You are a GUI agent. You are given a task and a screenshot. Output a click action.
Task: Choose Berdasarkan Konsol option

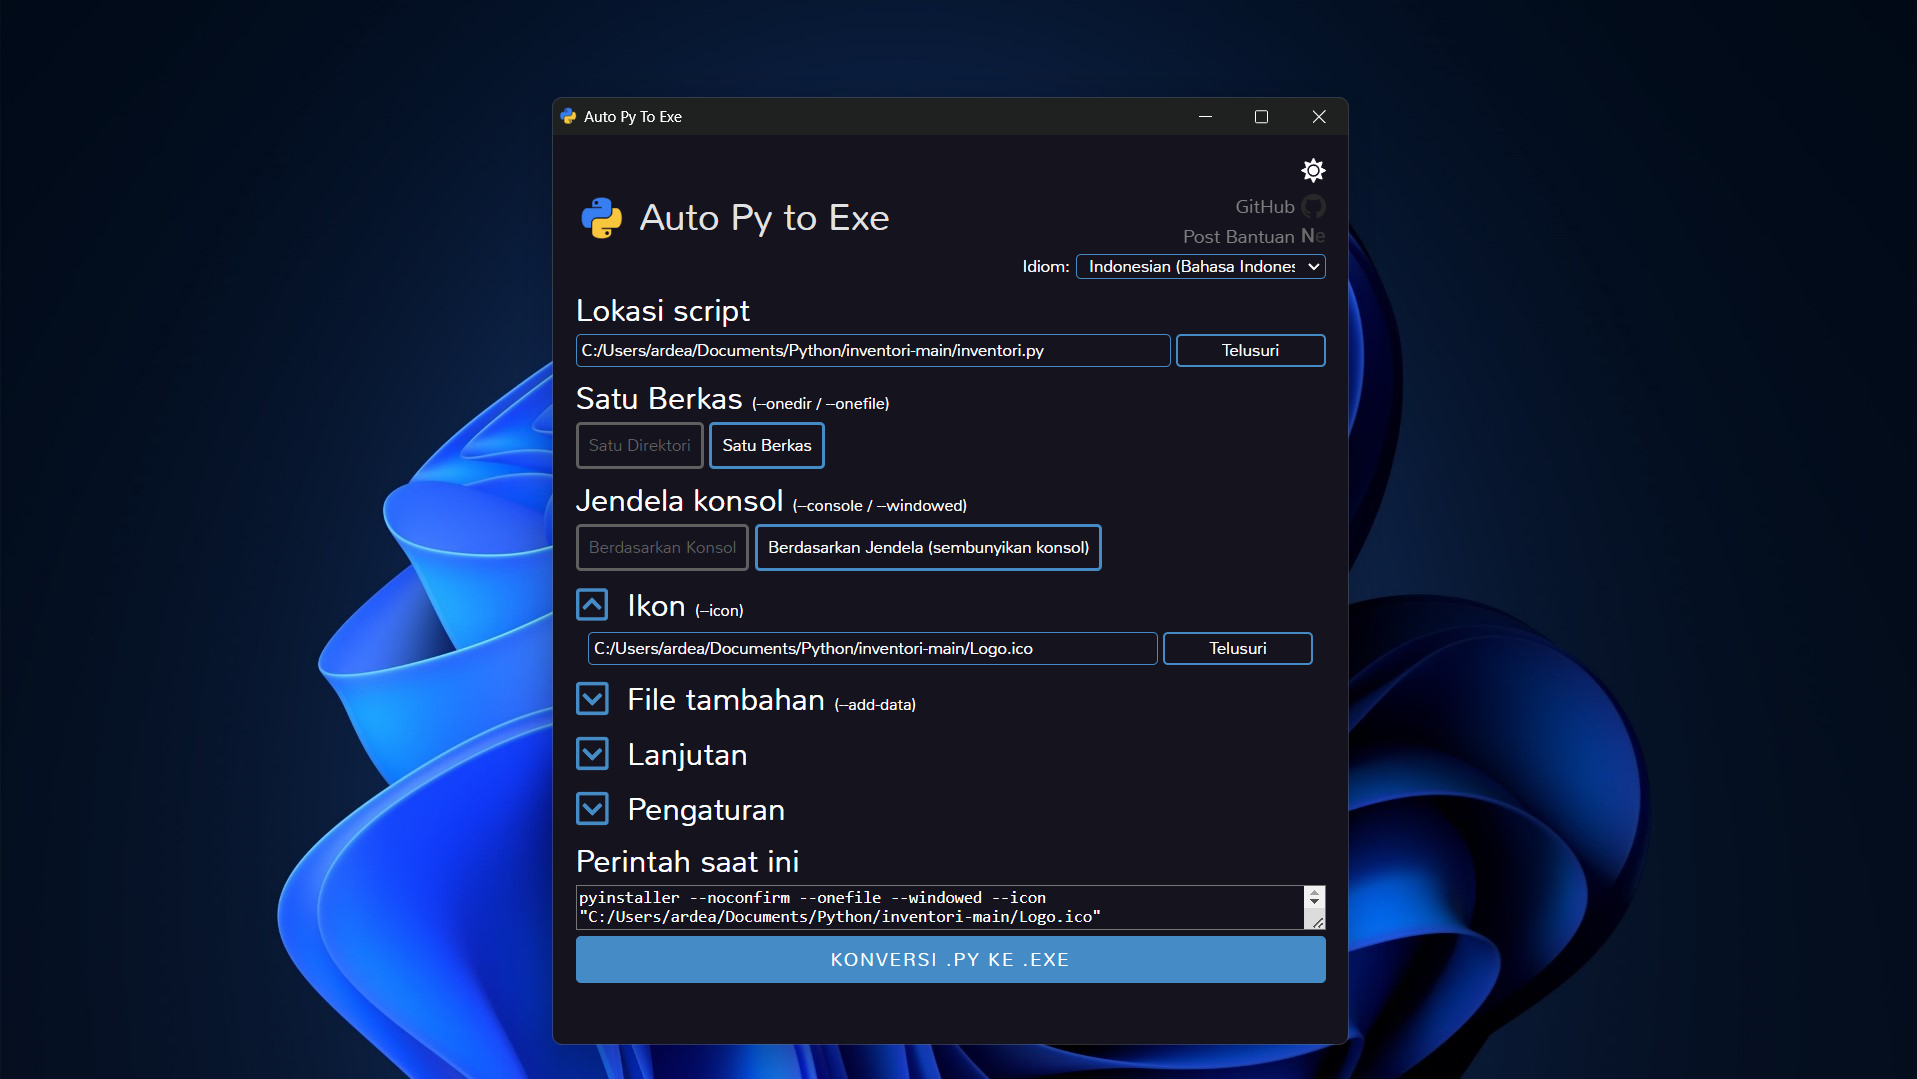click(662, 548)
